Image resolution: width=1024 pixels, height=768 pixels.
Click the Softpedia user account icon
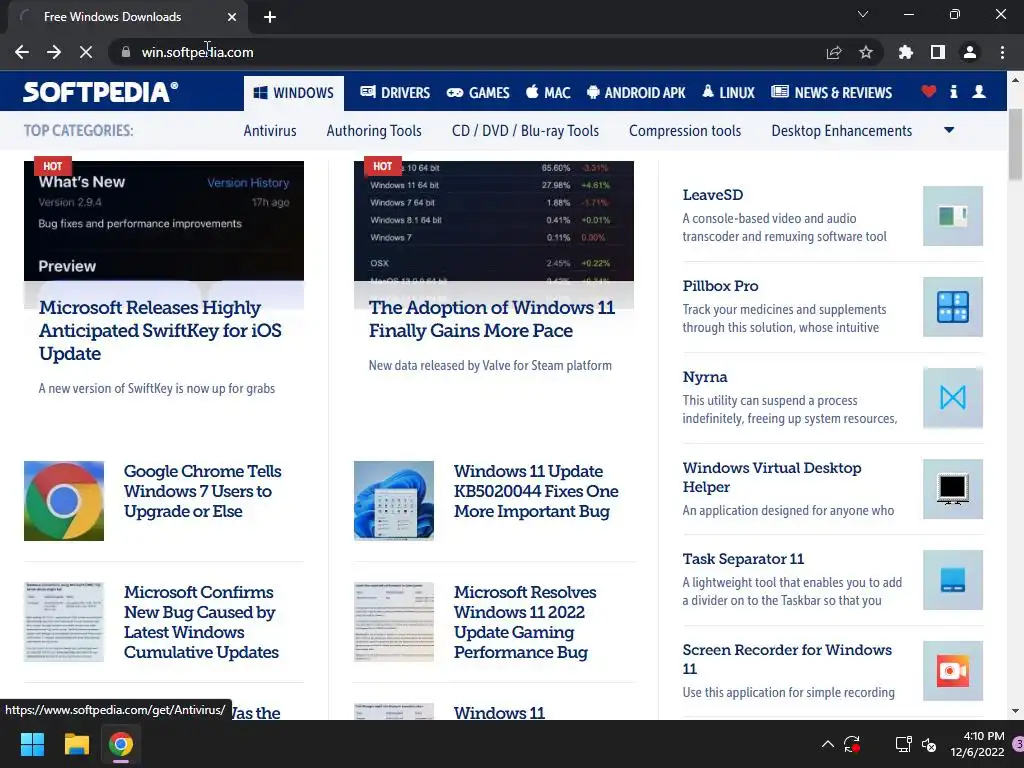[x=979, y=92]
